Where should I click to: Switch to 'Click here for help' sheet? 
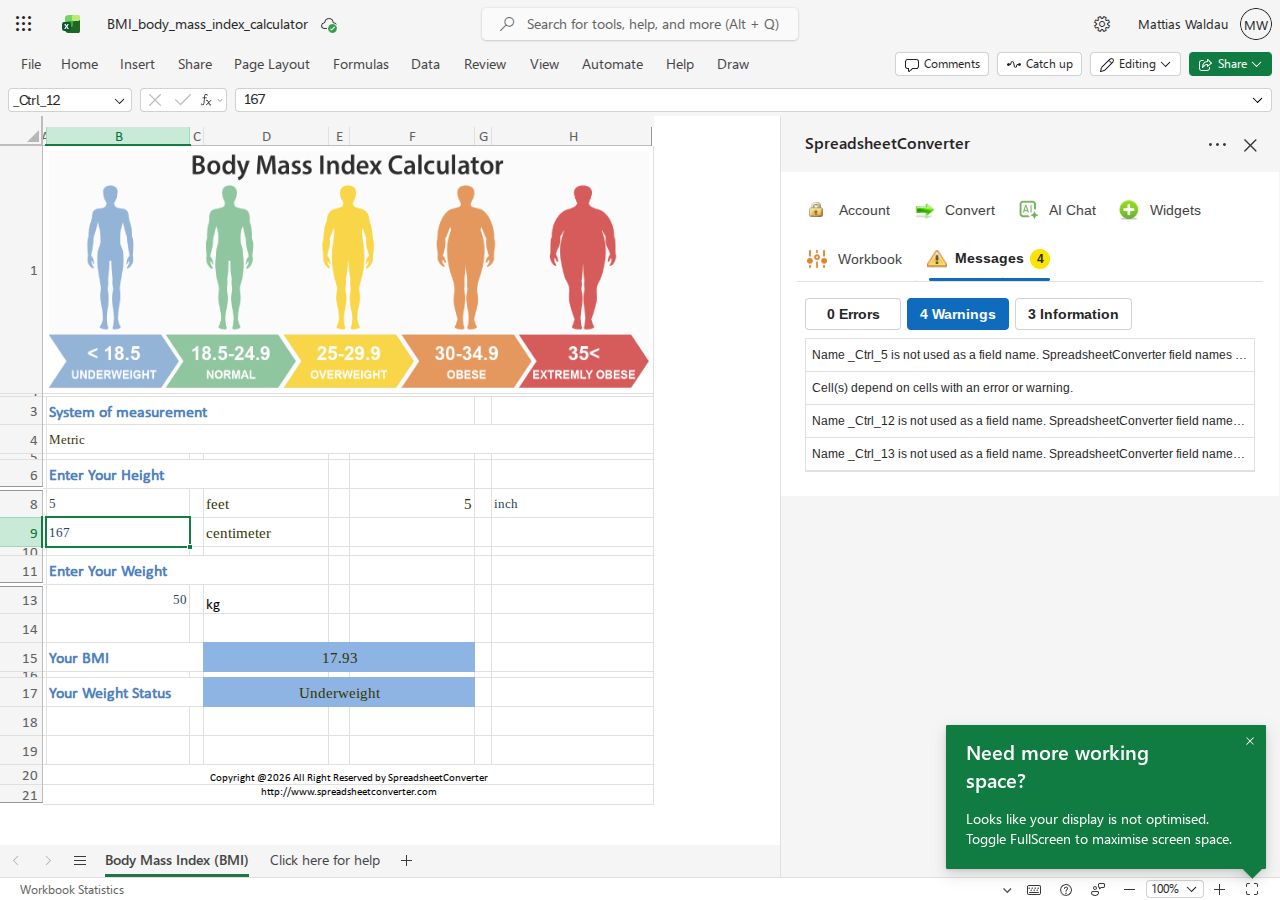[325, 860]
